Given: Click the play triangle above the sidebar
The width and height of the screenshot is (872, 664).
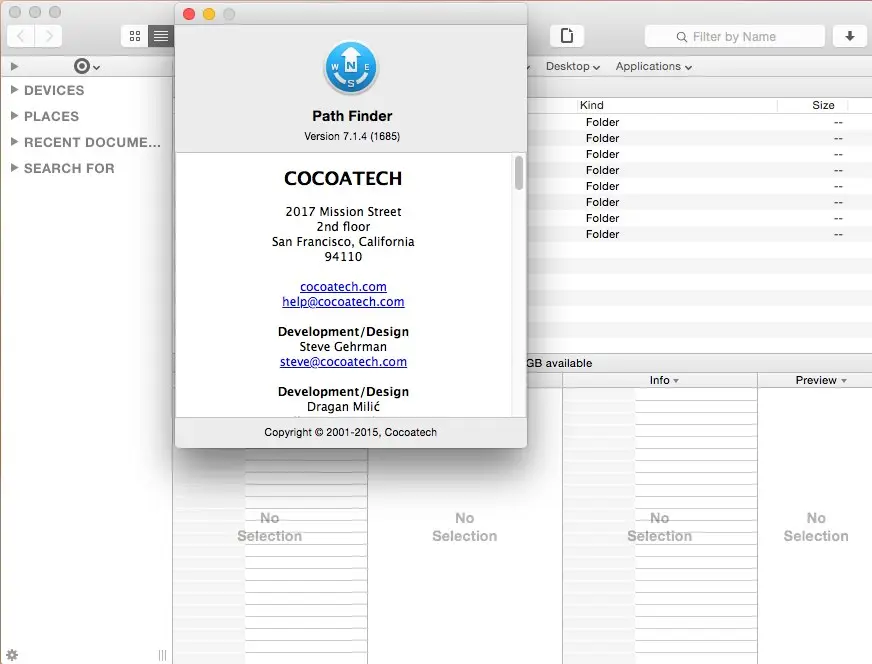Looking at the screenshot, I should [14, 67].
